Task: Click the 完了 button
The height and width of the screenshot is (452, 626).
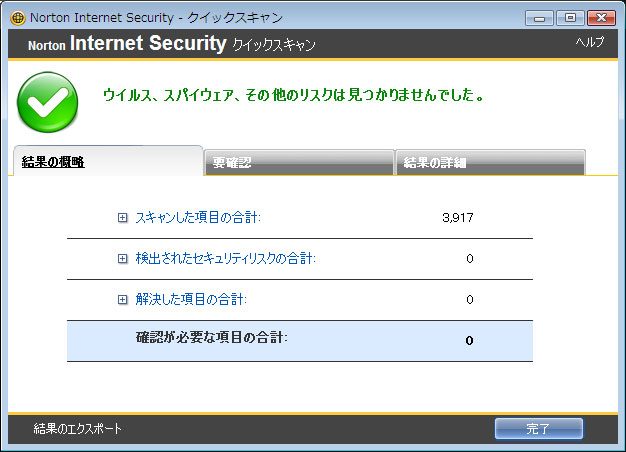Action: click(x=539, y=429)
